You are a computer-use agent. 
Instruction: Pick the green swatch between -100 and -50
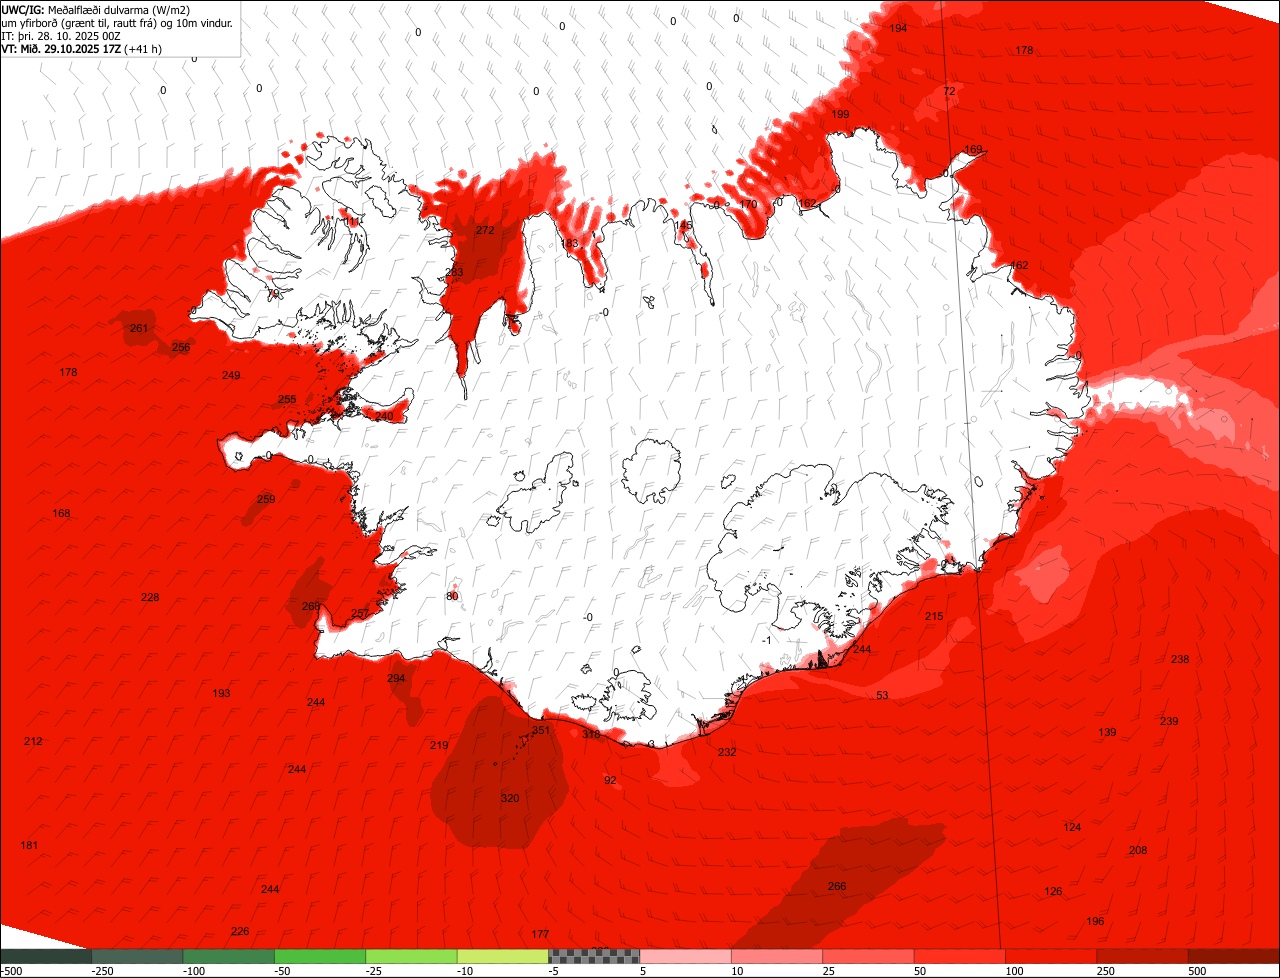(228, 956)
